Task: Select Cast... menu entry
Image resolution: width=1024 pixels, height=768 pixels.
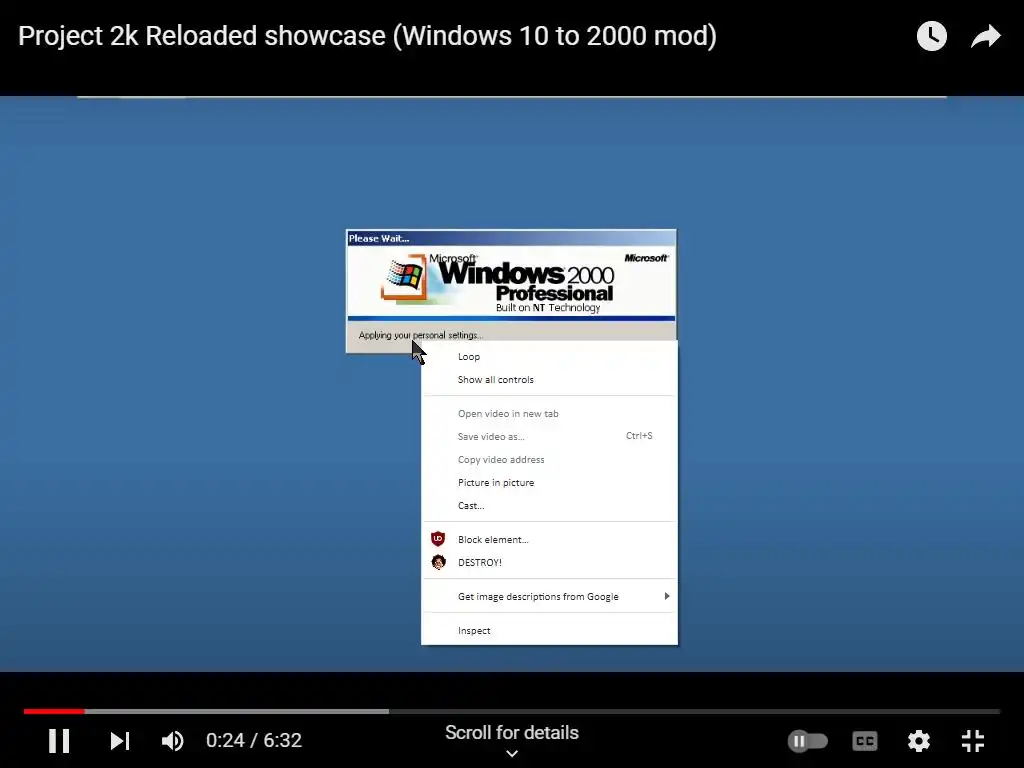Action: pos(549,505)
